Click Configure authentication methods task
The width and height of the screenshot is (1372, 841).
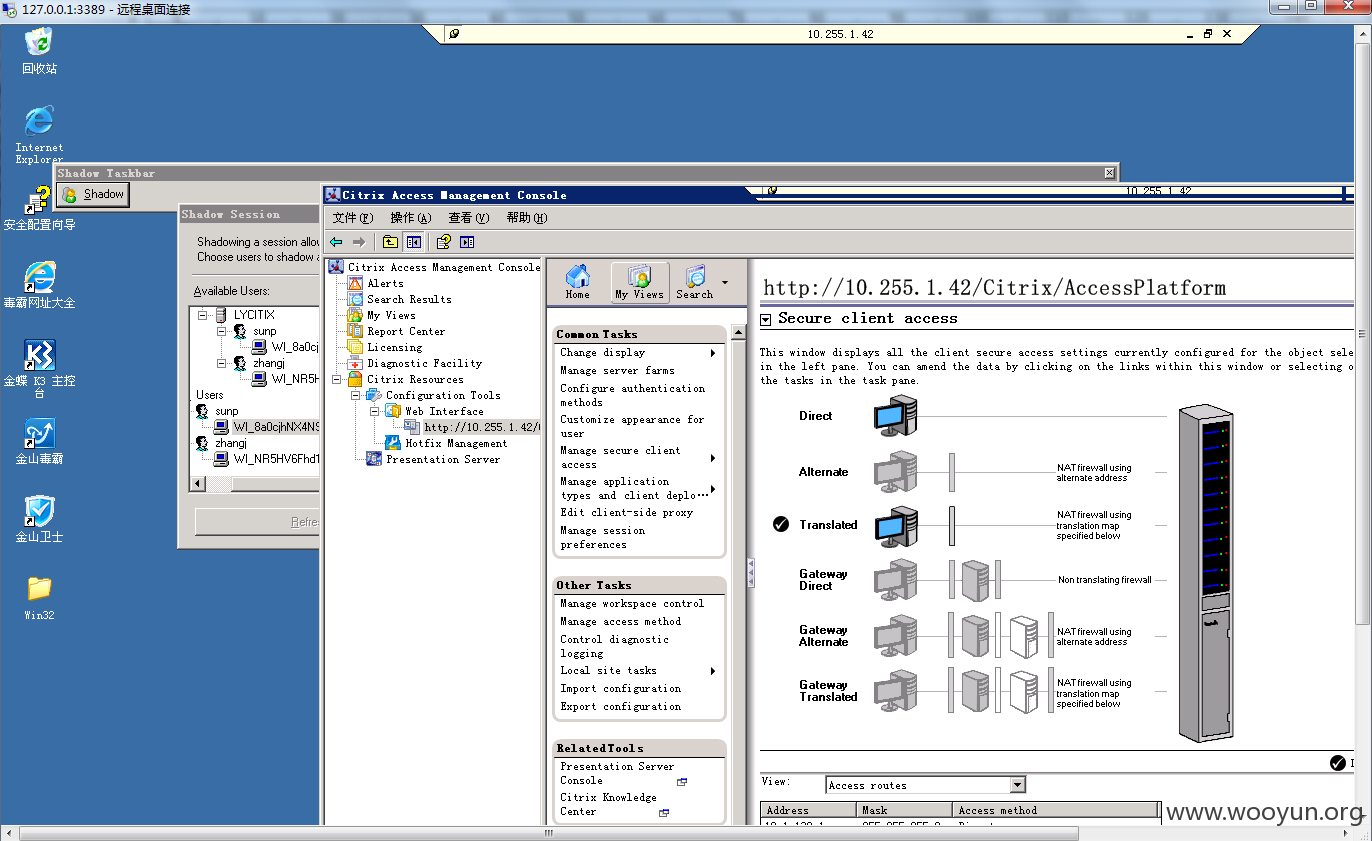(632, 396)
